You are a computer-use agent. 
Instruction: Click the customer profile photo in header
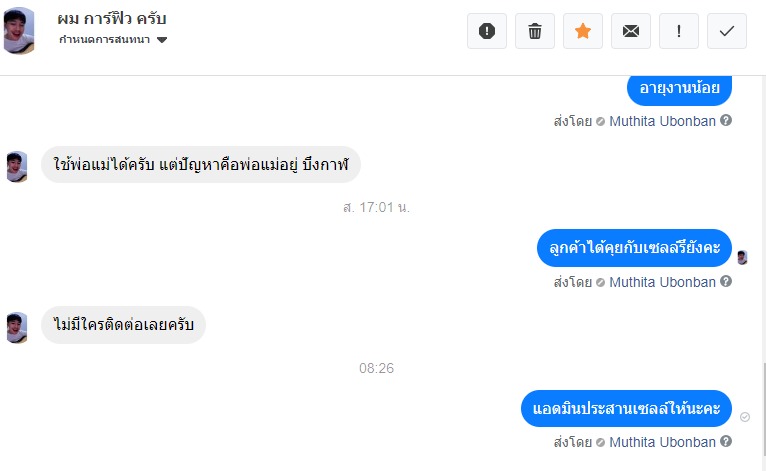point(20,31)
